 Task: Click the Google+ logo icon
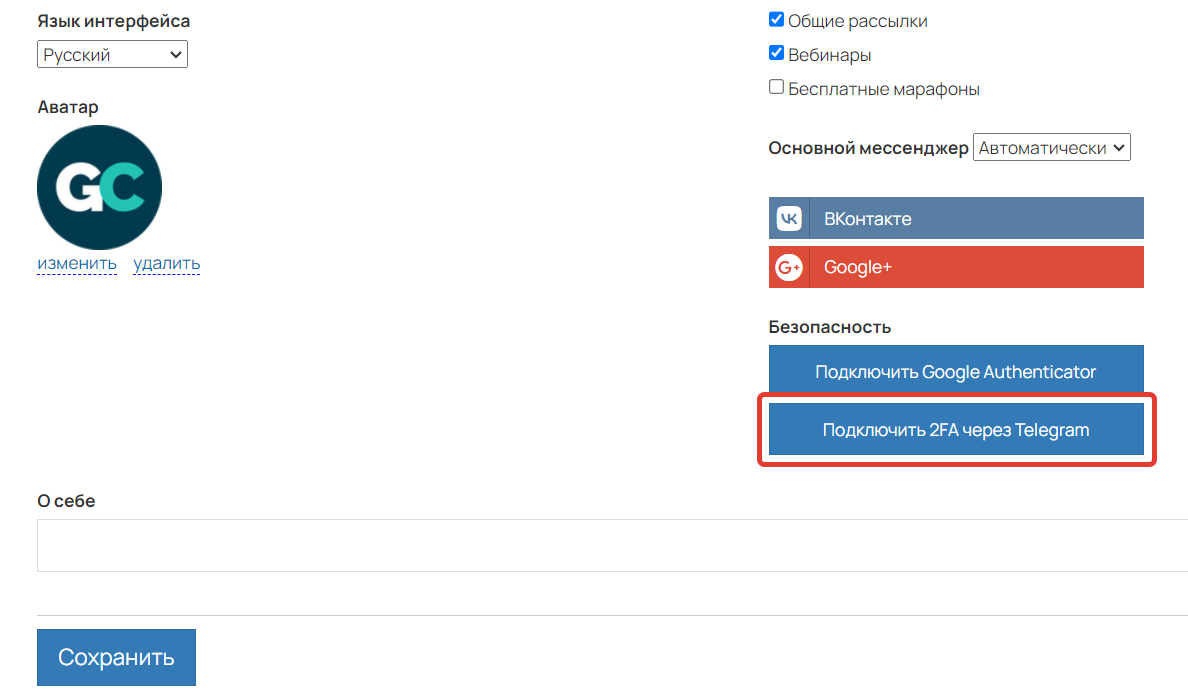pos(789,267)
